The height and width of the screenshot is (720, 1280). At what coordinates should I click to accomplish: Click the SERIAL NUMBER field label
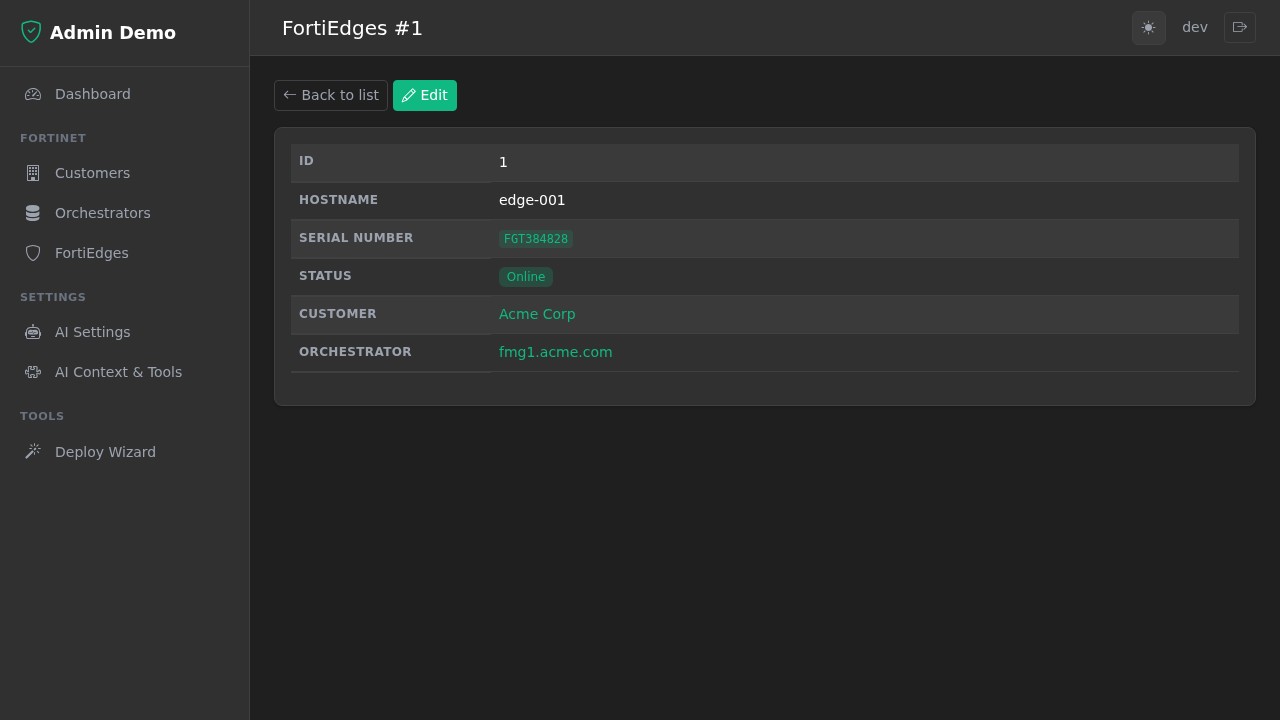point(356,238)
